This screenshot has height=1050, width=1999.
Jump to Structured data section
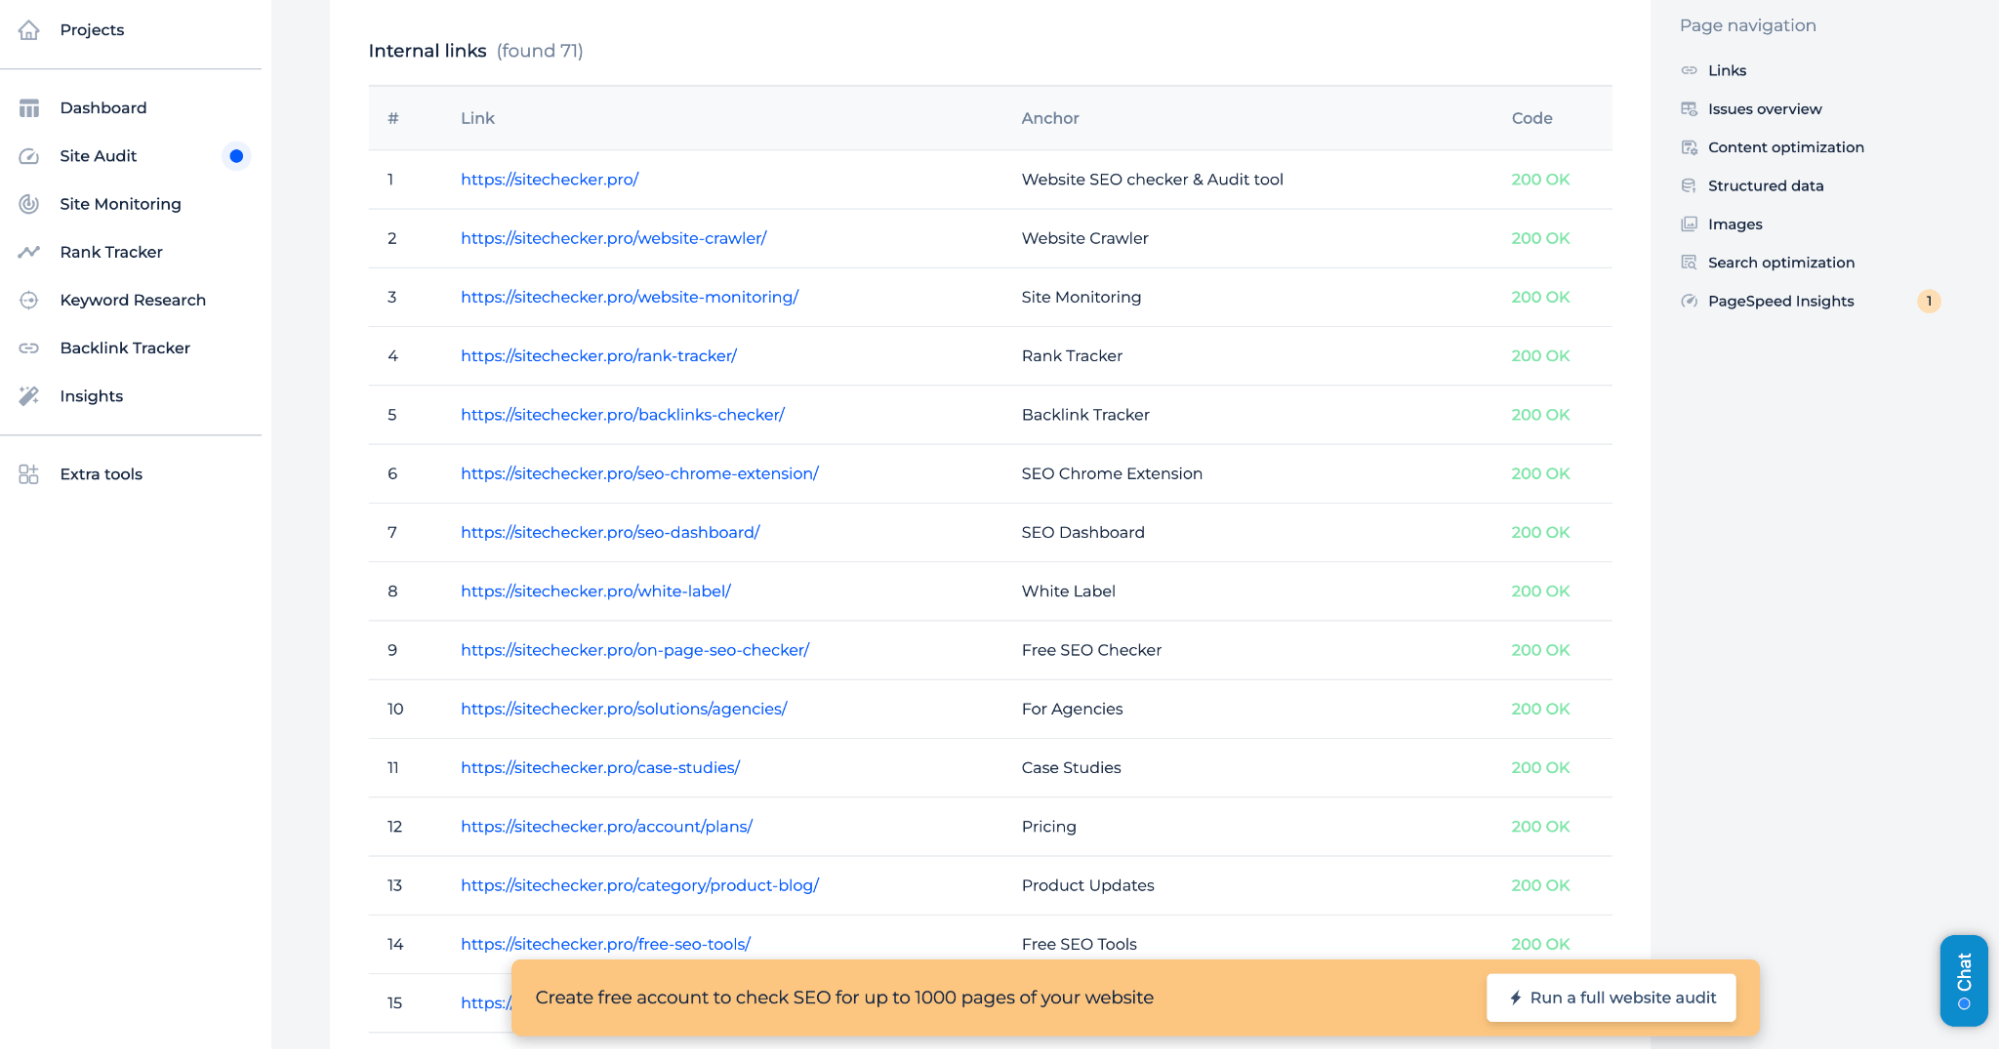tap(1766, 186)
